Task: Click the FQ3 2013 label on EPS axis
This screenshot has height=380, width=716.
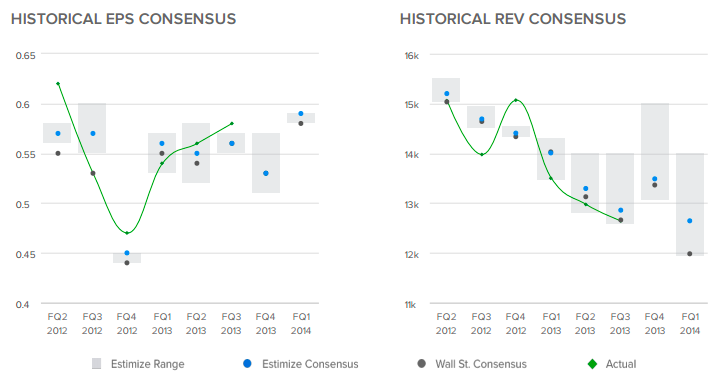Action: pyautogui.click(x=231, y=323)
